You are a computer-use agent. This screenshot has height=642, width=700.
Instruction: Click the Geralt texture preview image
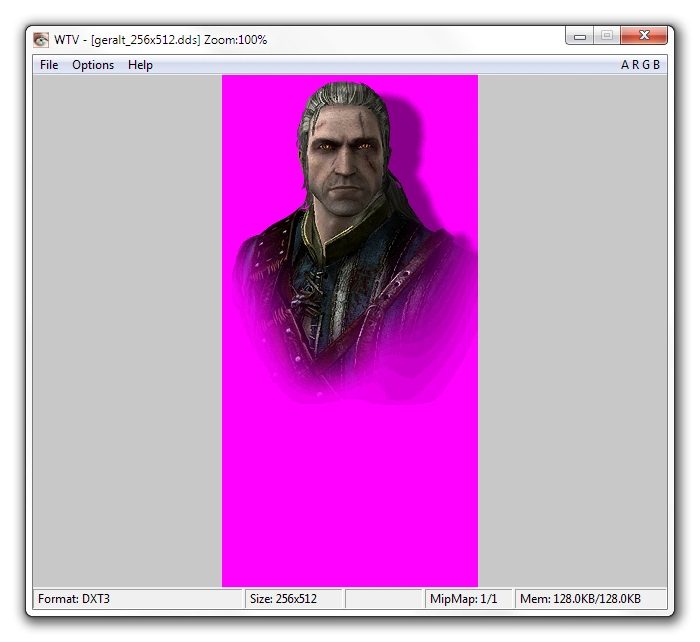[x=350, y=331]
